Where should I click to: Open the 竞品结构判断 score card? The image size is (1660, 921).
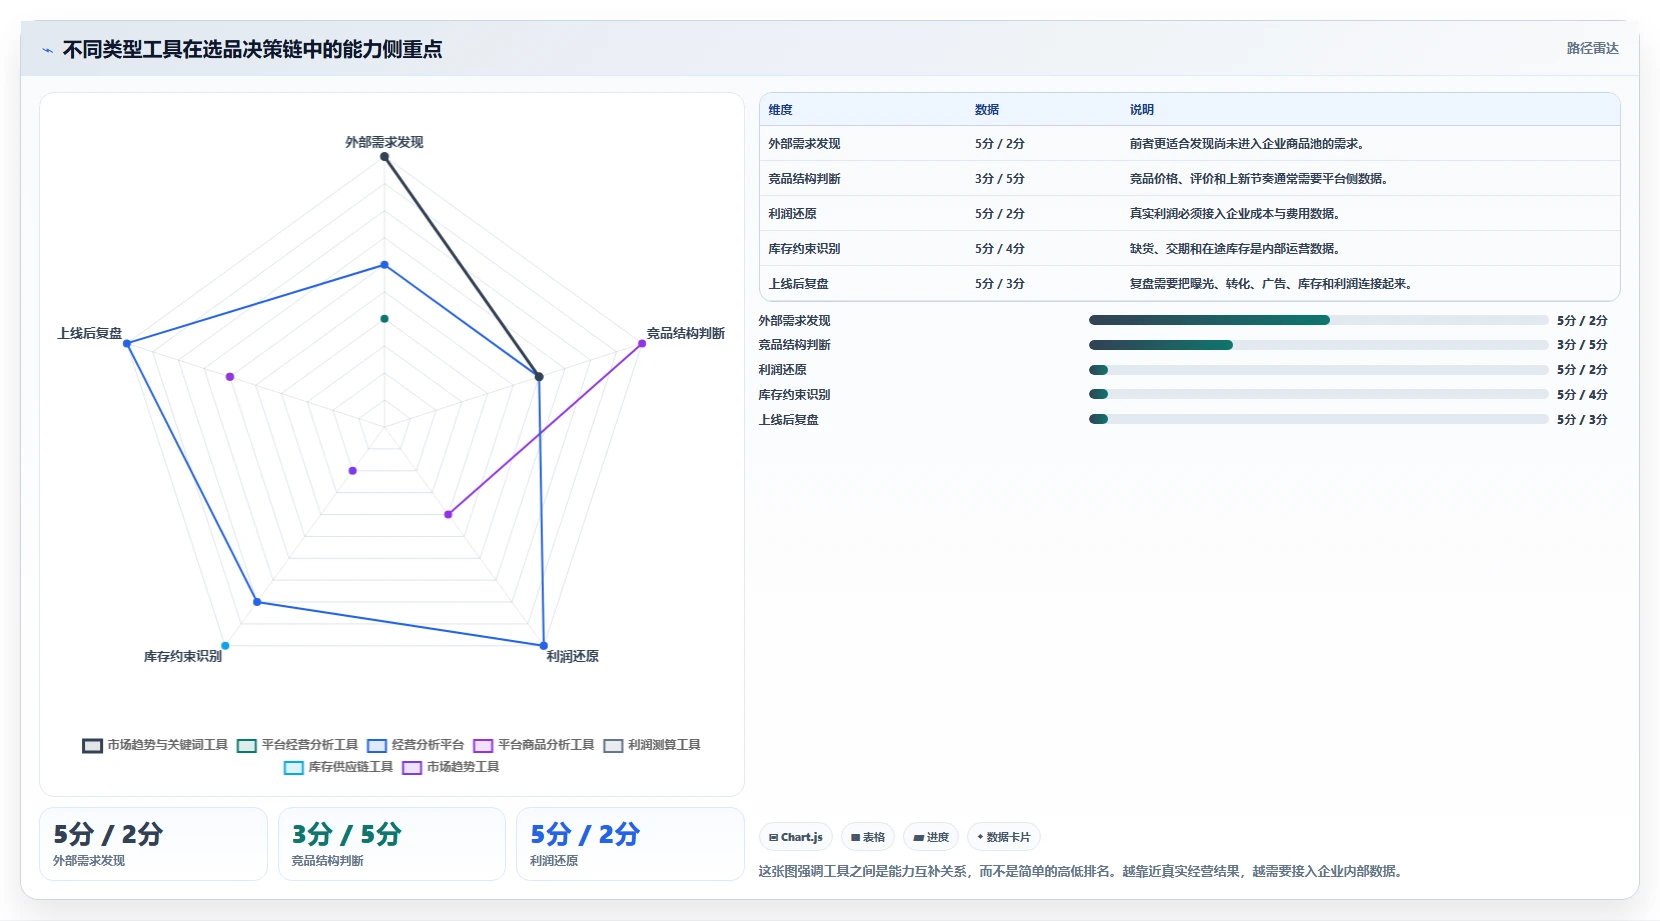point(392,844)
